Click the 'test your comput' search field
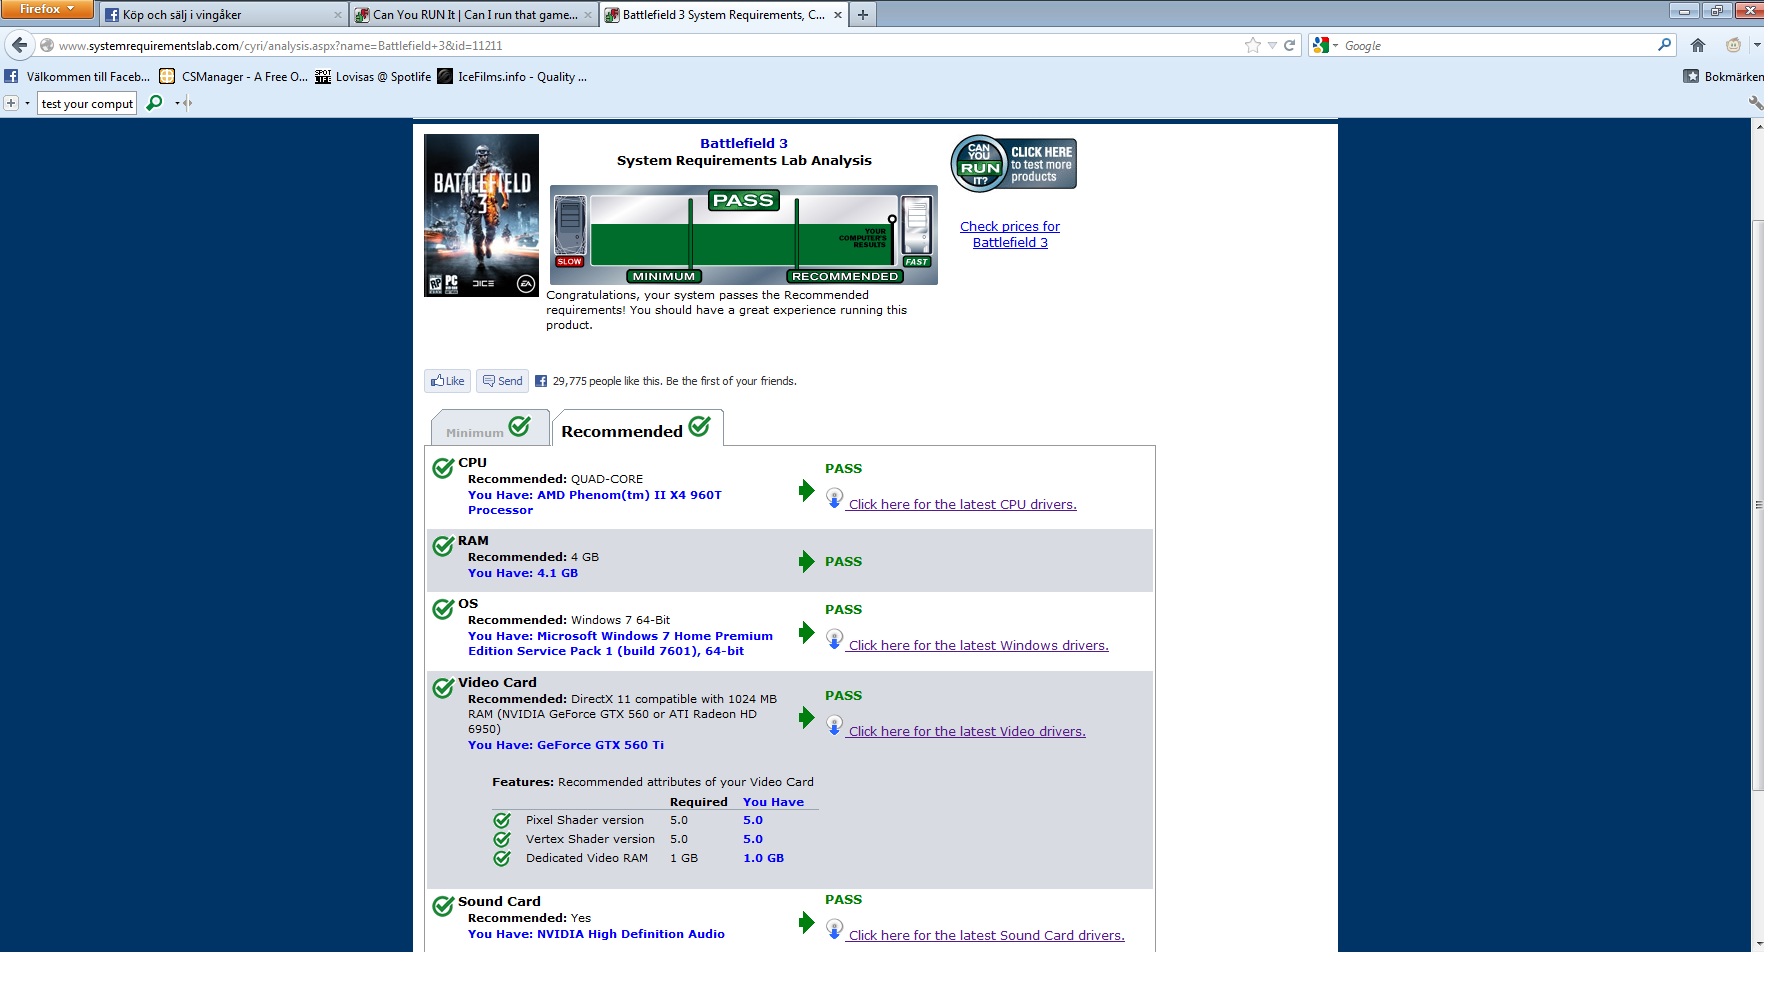1768x992 pixels. coord(87,103)
